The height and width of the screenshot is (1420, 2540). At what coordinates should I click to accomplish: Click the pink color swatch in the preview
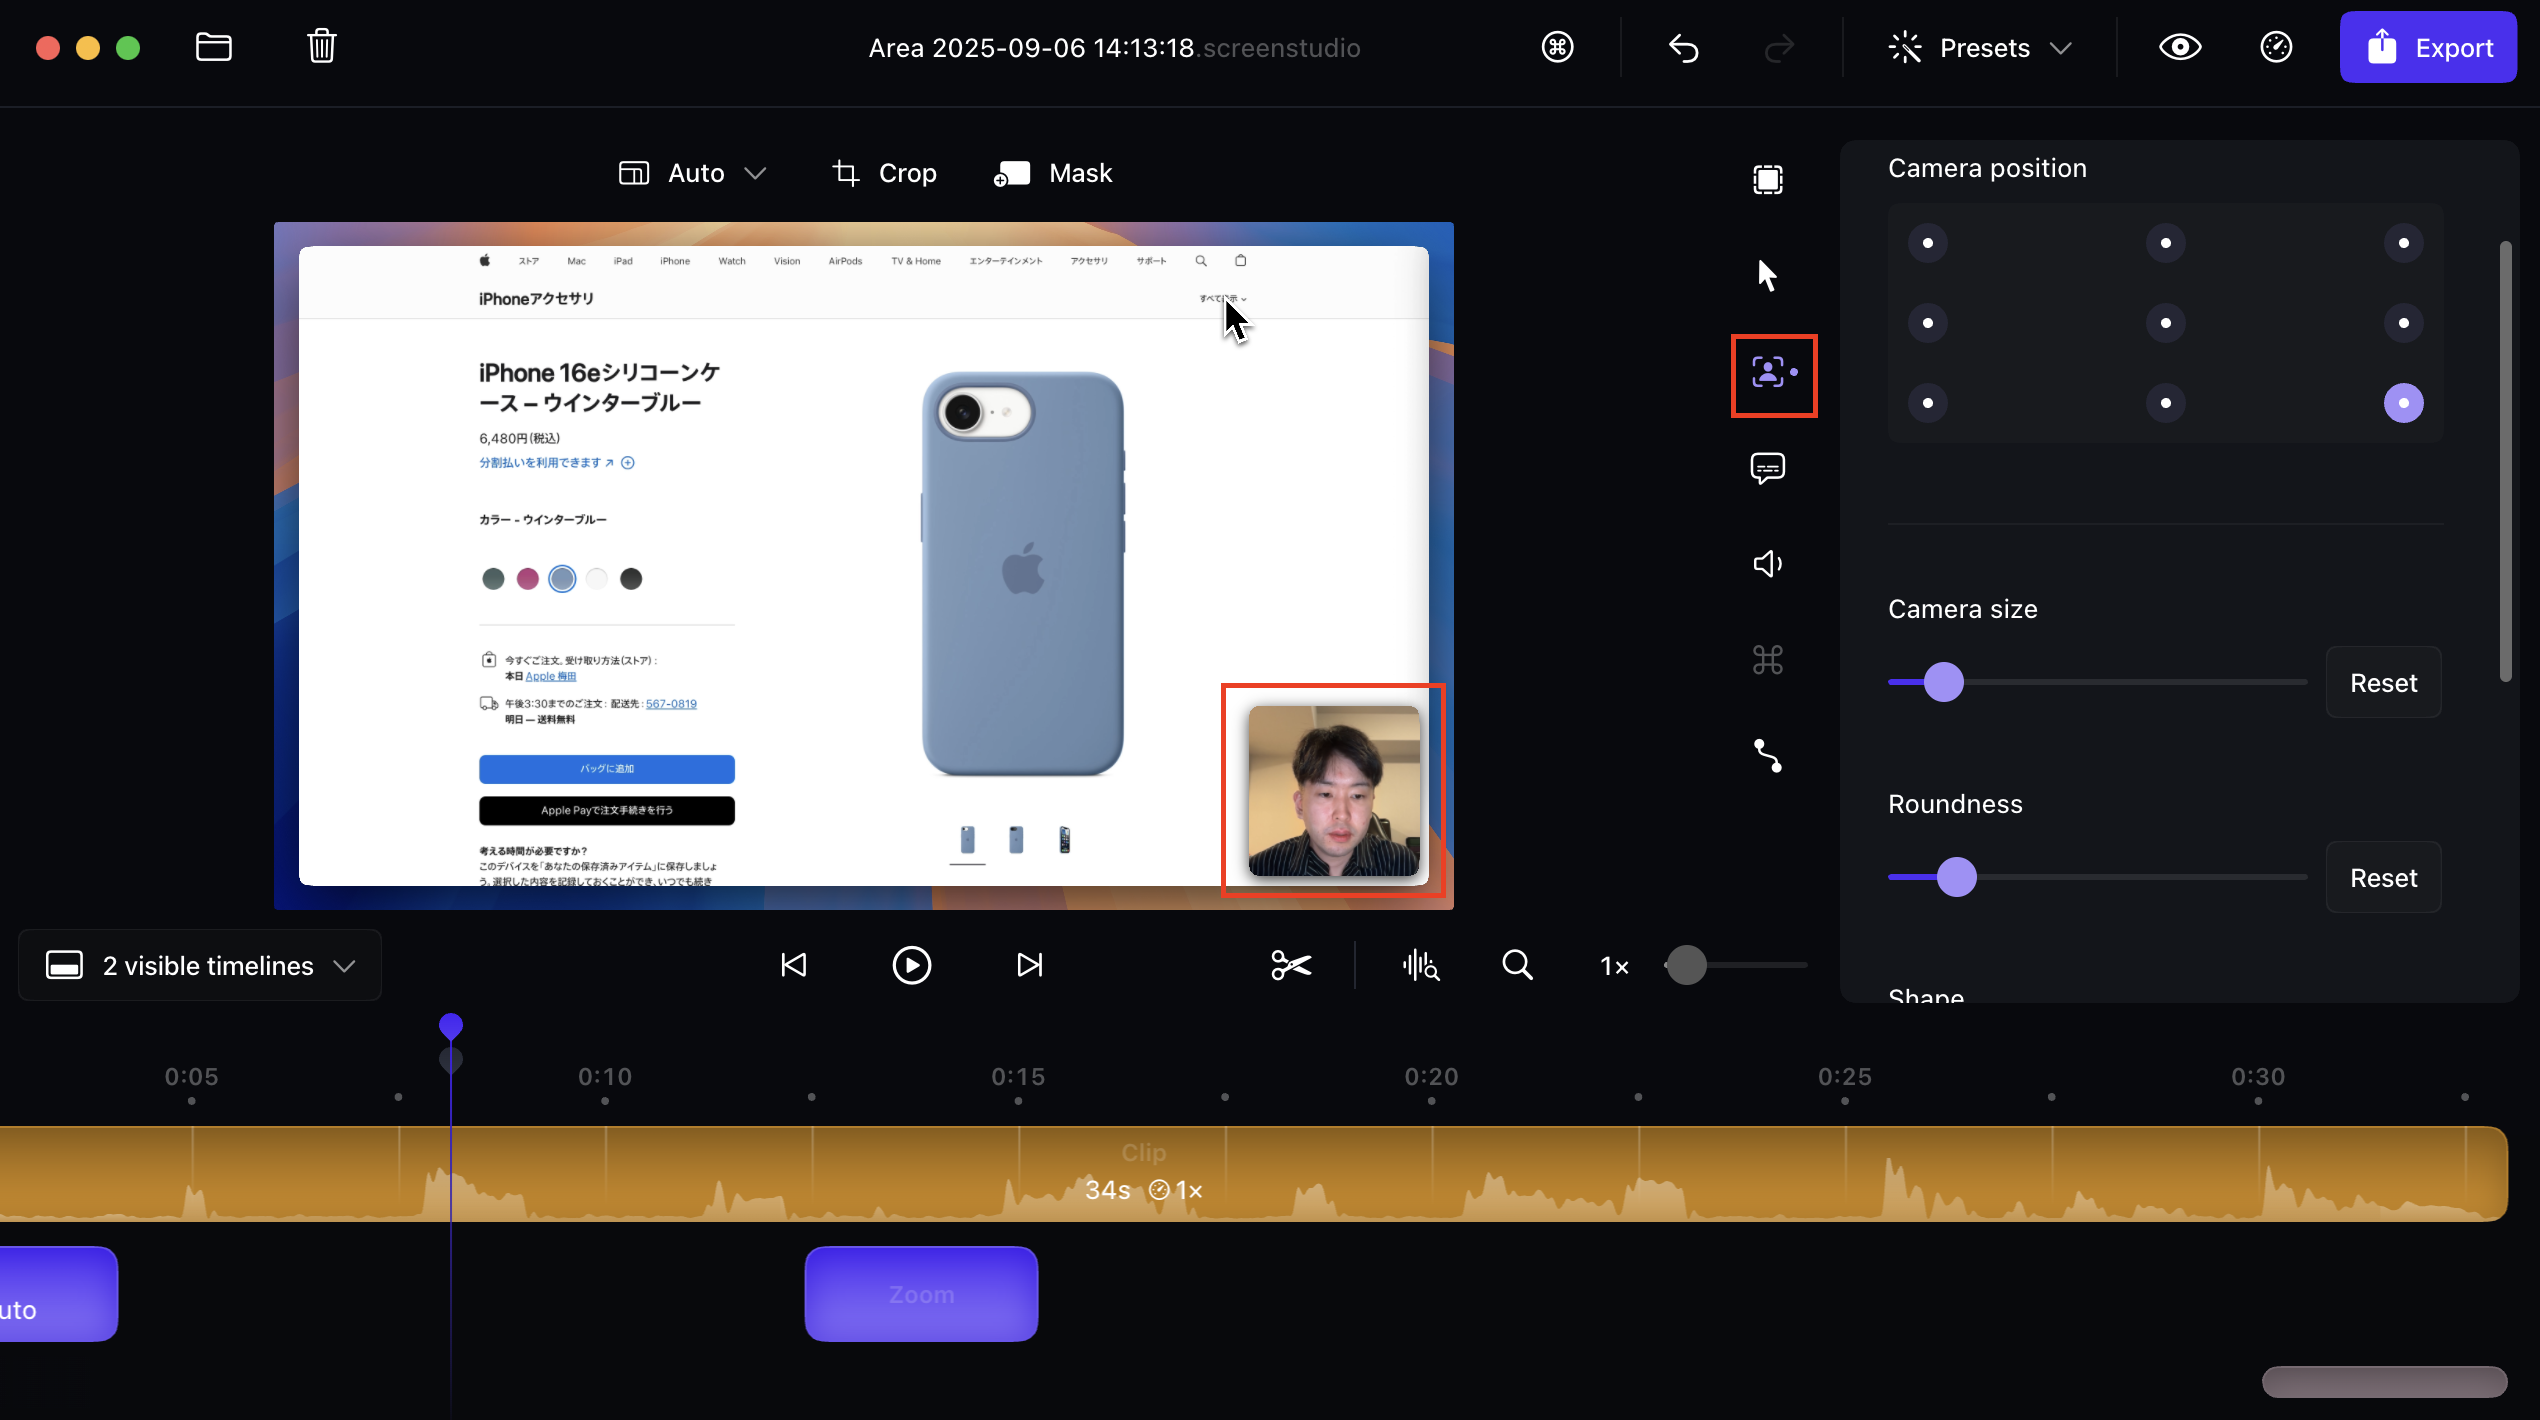click(527, 578)
